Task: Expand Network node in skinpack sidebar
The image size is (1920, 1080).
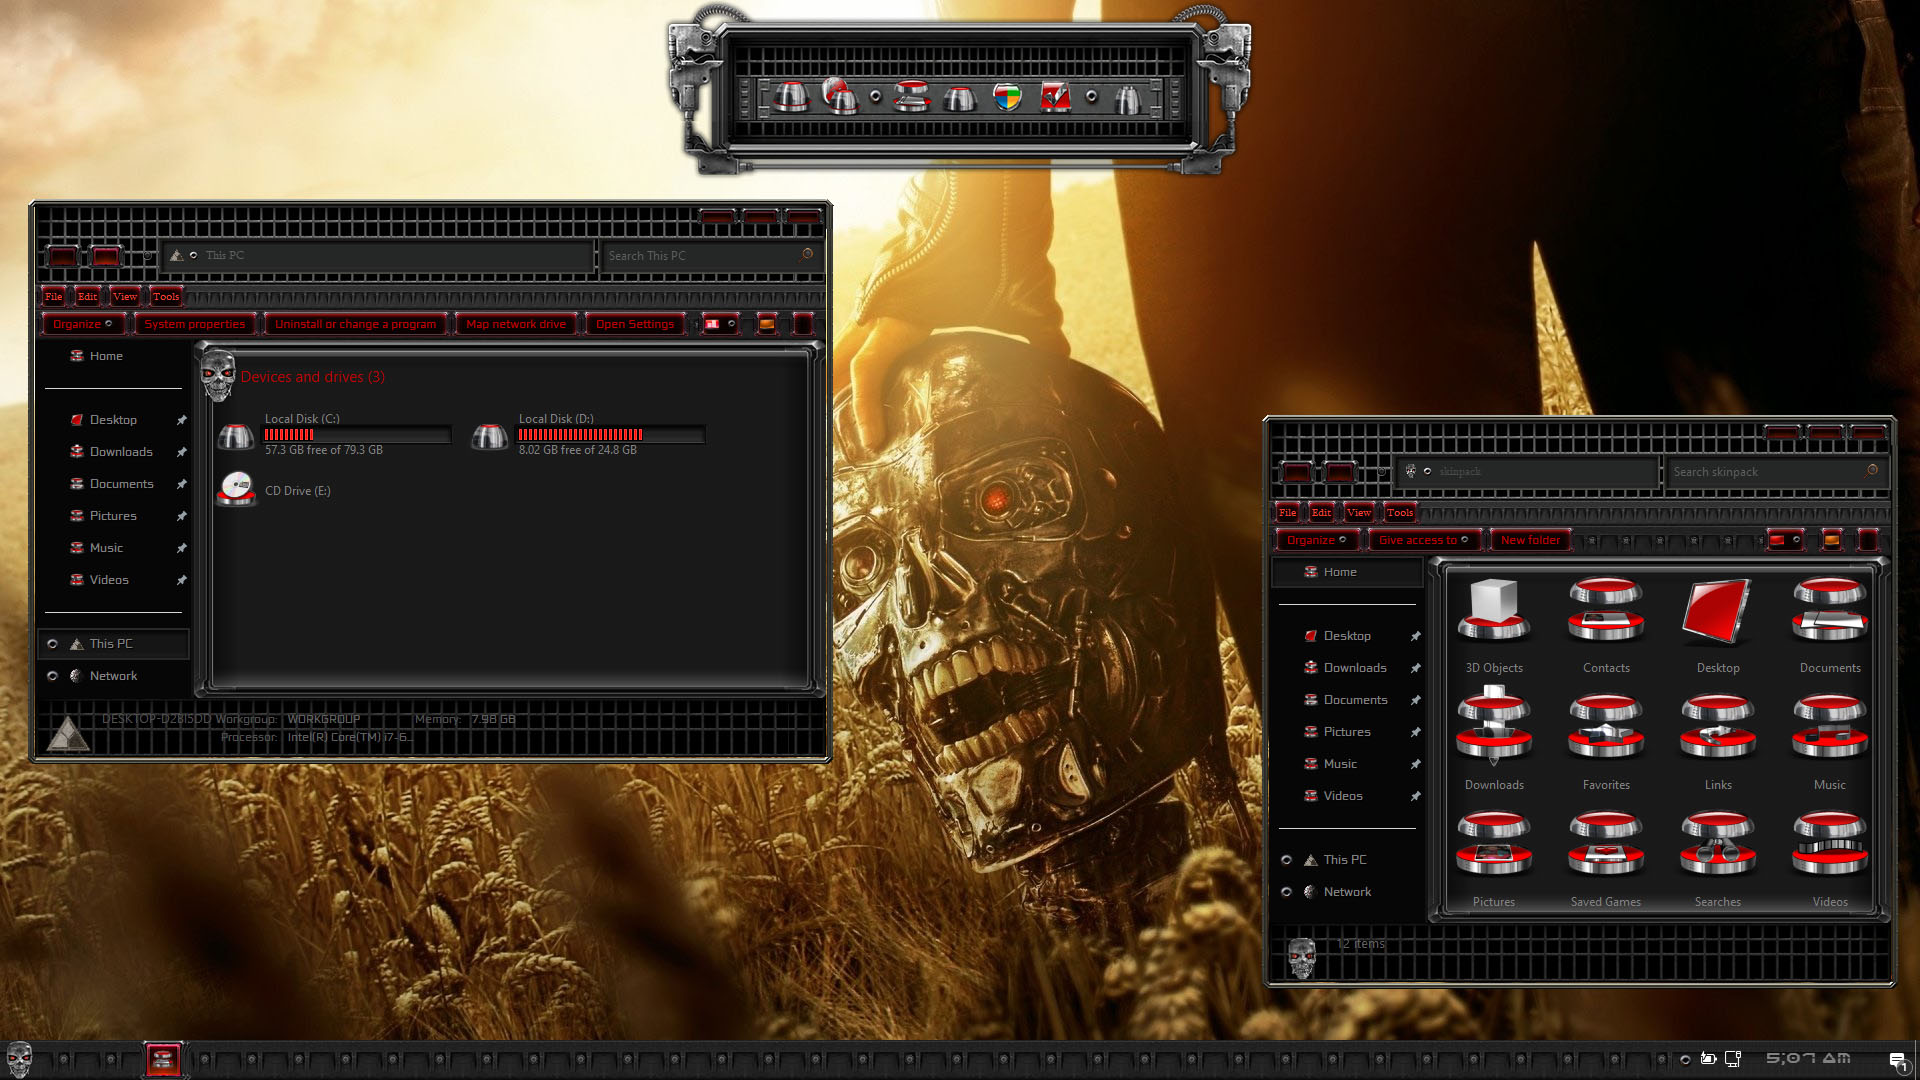Action: pos(1287,892)
